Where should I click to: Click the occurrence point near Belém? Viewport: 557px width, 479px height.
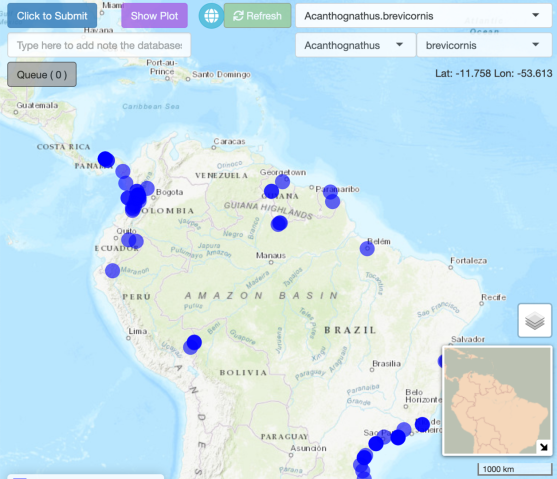pos(367,248)
